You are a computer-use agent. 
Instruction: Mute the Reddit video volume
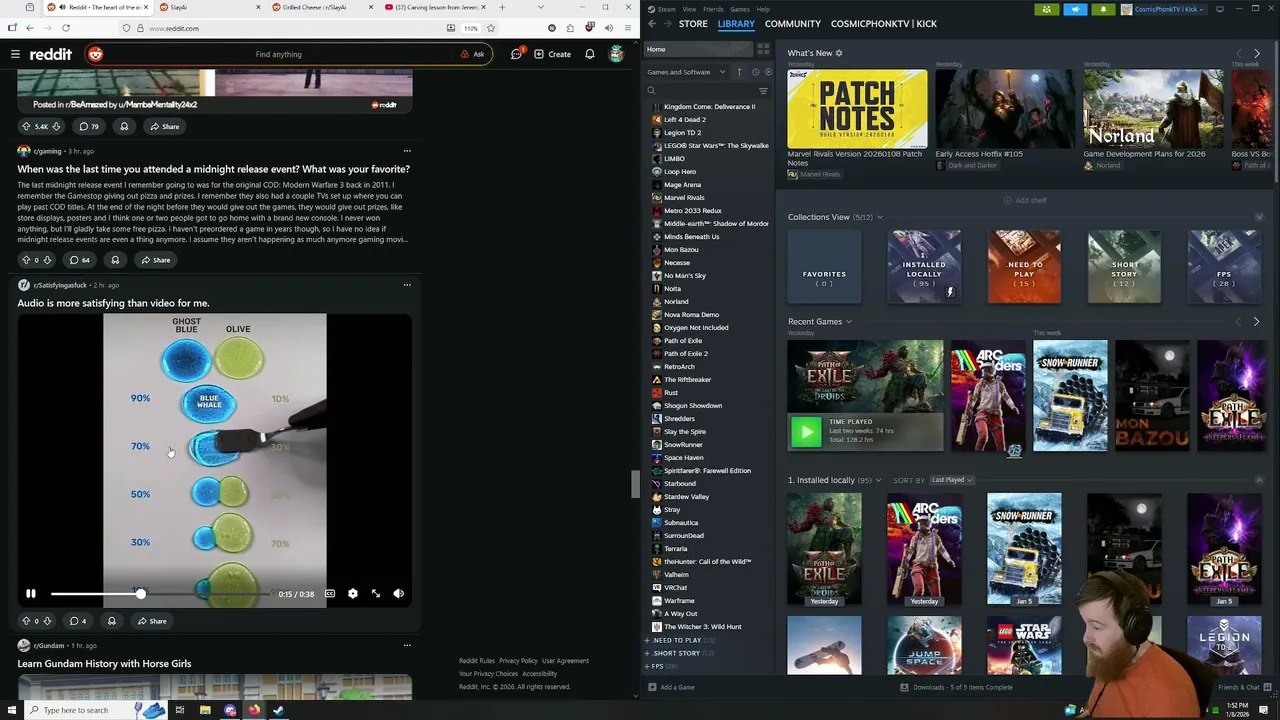[399, 594]
